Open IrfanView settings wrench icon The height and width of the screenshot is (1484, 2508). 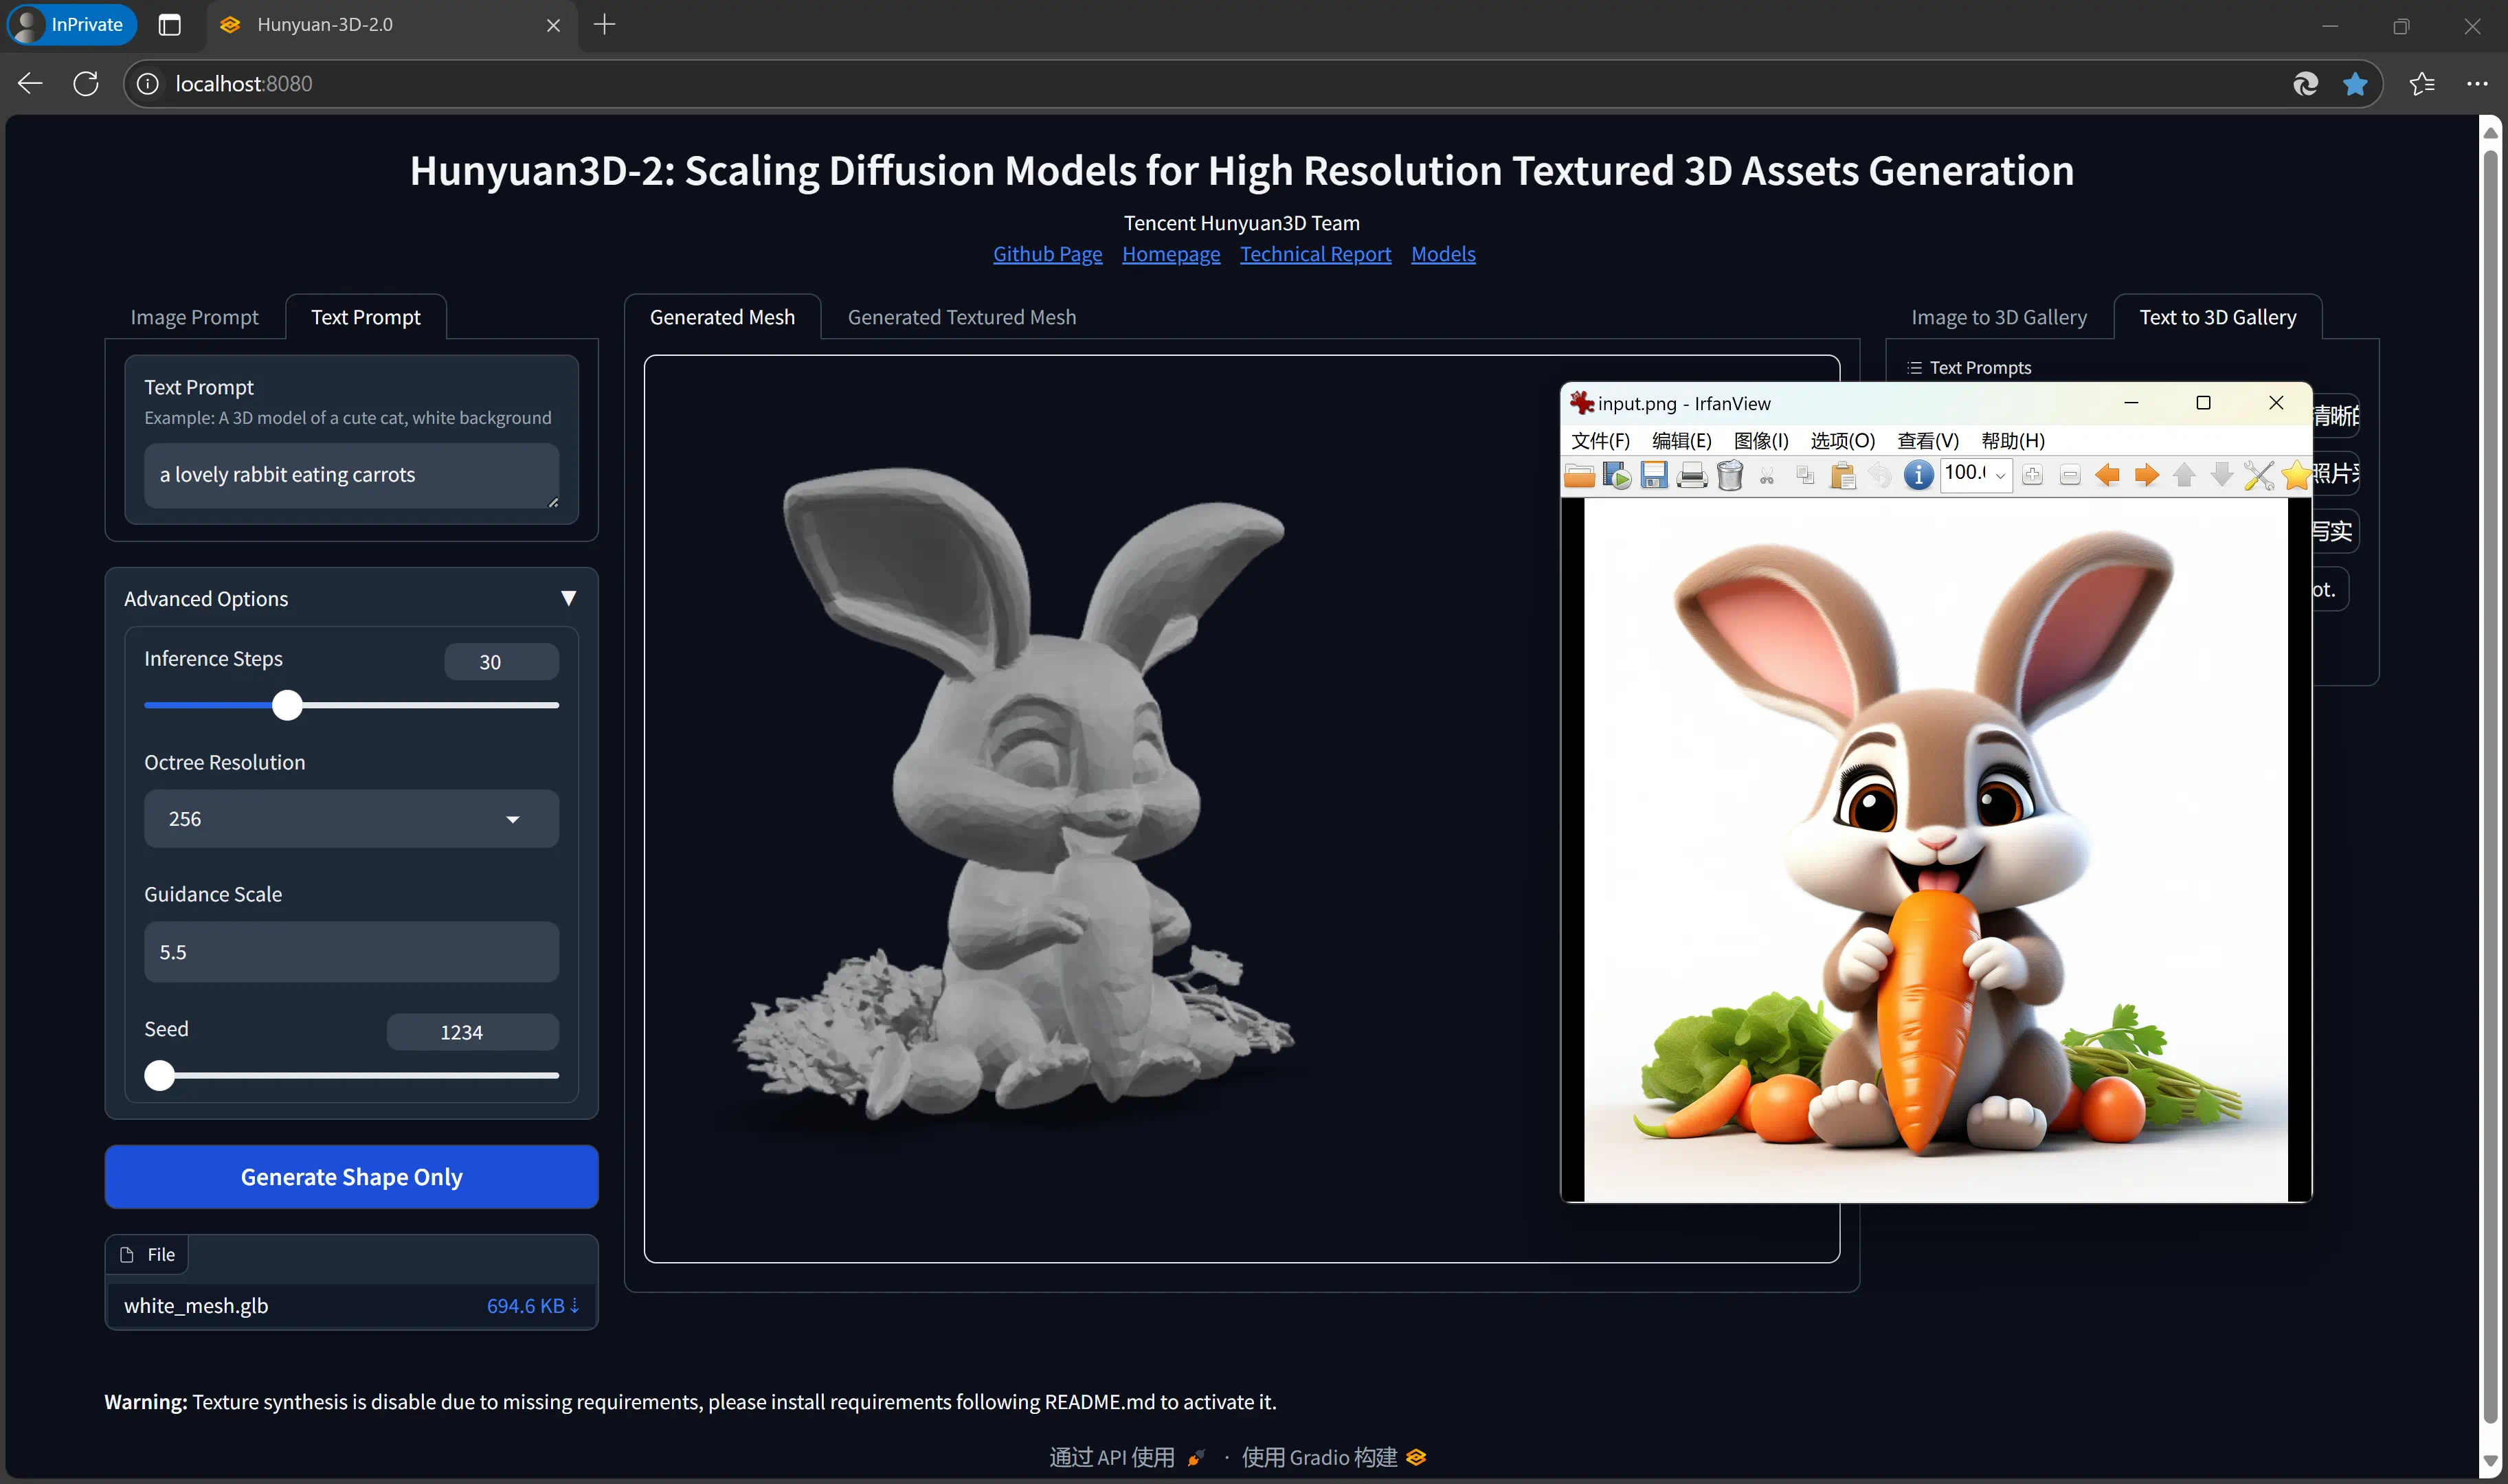click(2258, 475)
